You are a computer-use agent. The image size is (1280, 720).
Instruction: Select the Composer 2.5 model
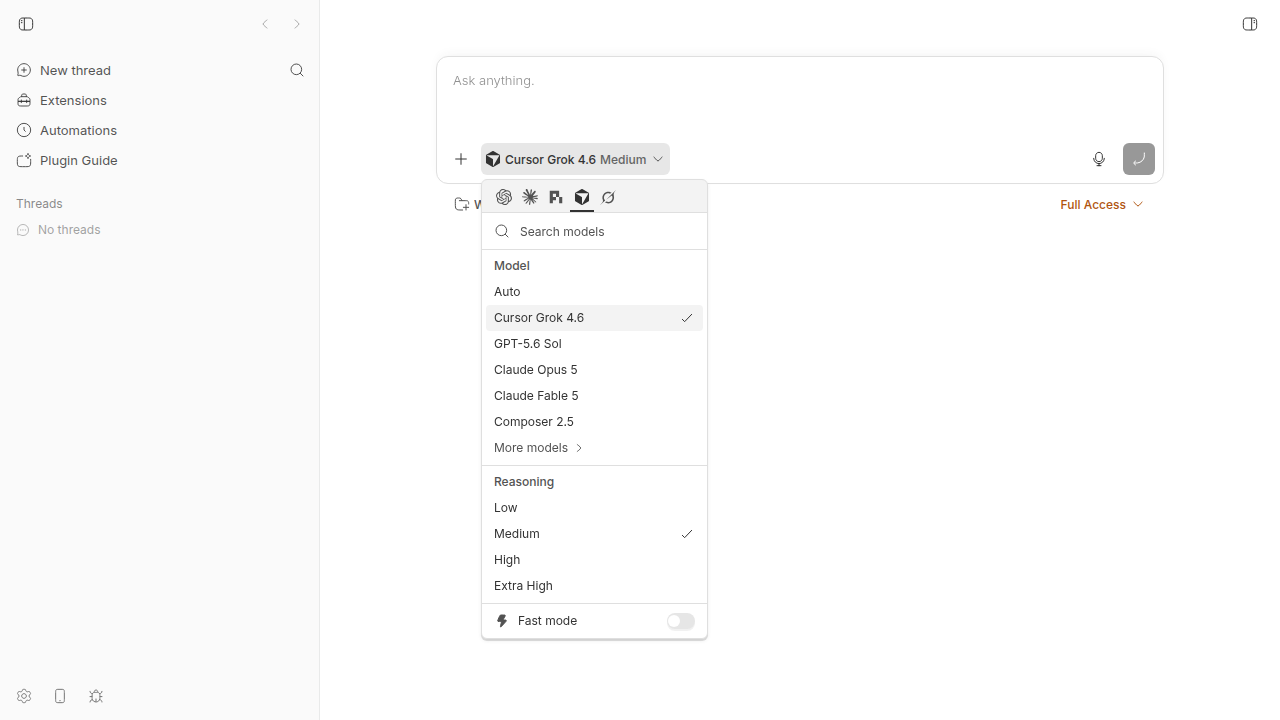coord(594,422)
